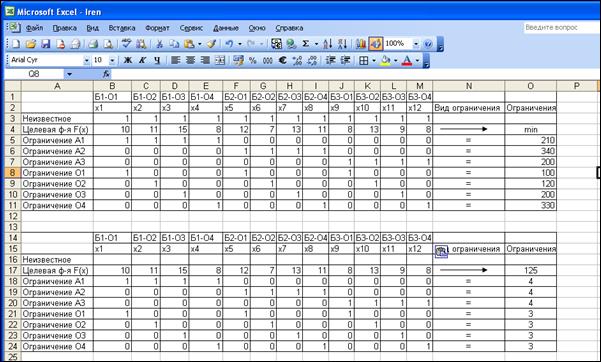This screenshot has height=362, width=601.
Task: Copy the selection using the toolbar icon
Action: pyautogui.click(x=174, y=44)
